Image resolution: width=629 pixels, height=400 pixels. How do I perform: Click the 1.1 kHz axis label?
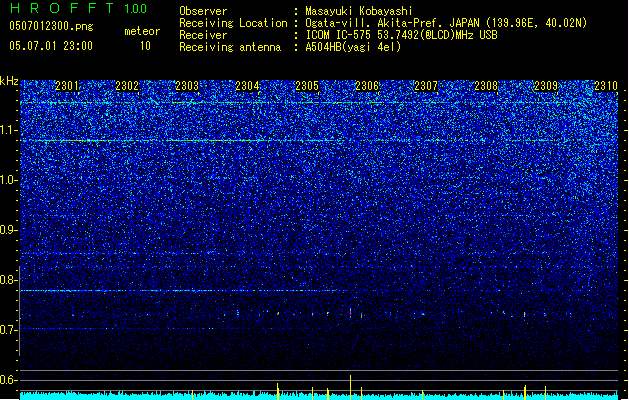(8, 130)
